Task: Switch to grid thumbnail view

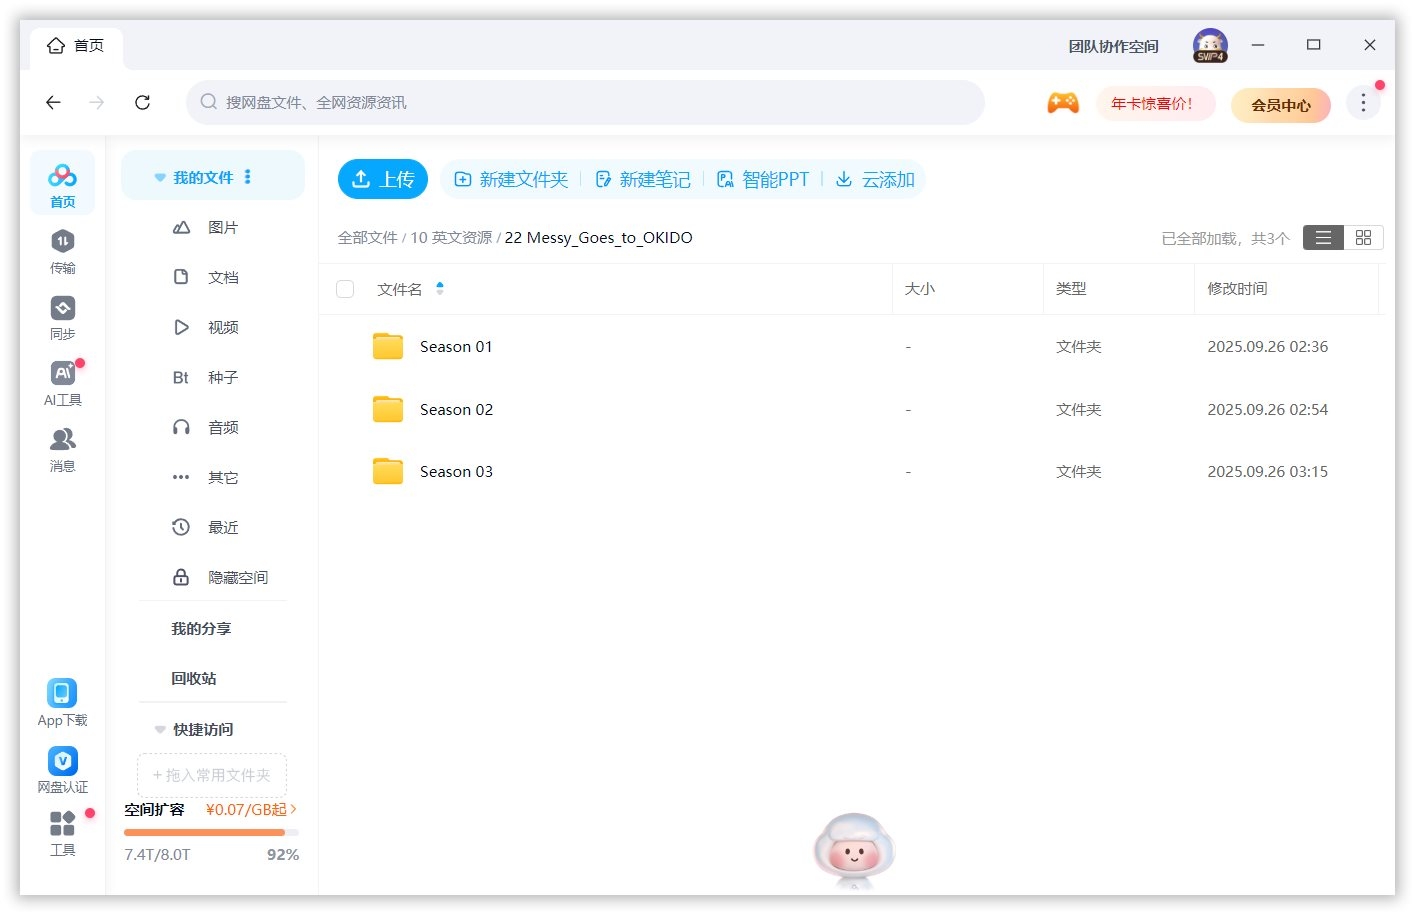Action: tap(1363, 238)
